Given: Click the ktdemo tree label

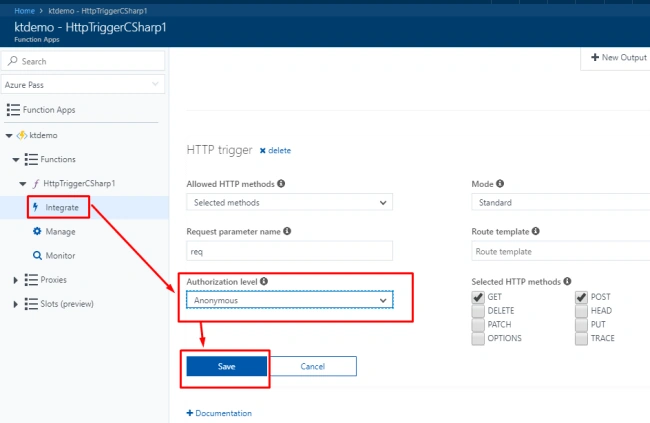Looking at the screenshot, I should 44,135.
